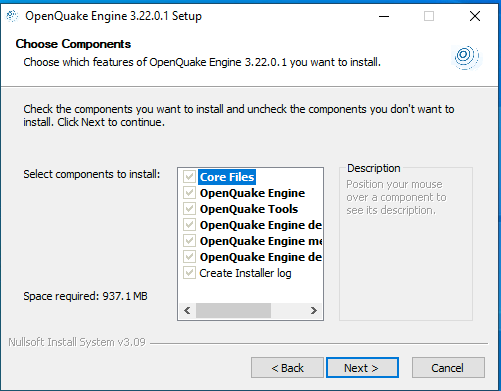Cancel the OpenQuake setup
The image size is (501, 391).
point(448,368)
